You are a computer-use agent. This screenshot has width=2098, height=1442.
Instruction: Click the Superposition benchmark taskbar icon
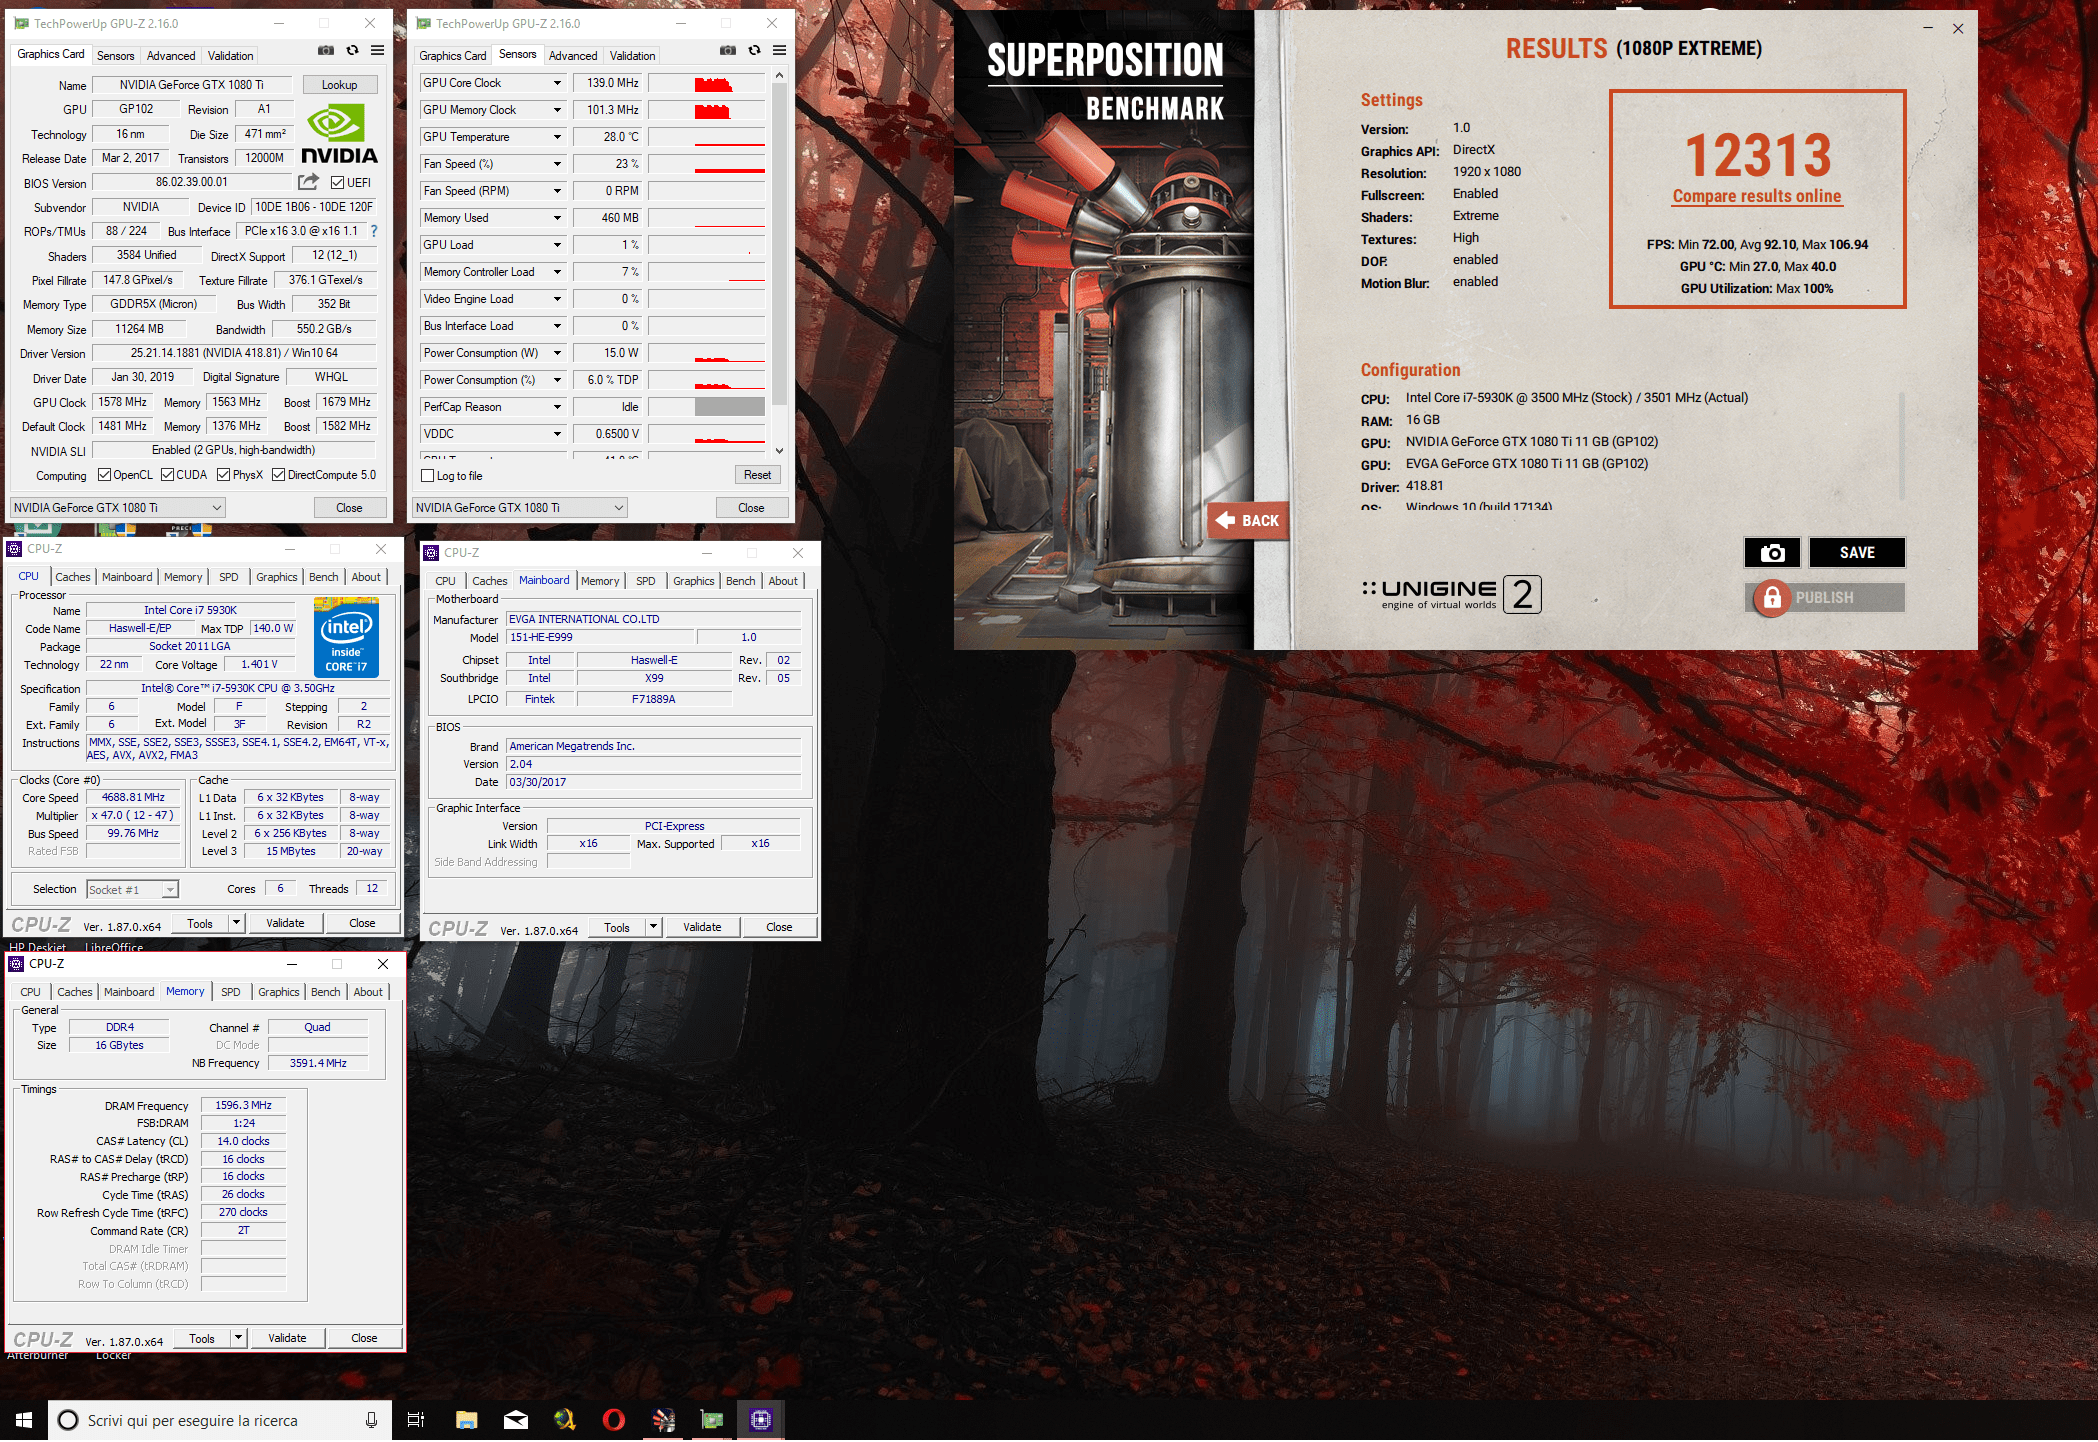[x=663, y=1420]
